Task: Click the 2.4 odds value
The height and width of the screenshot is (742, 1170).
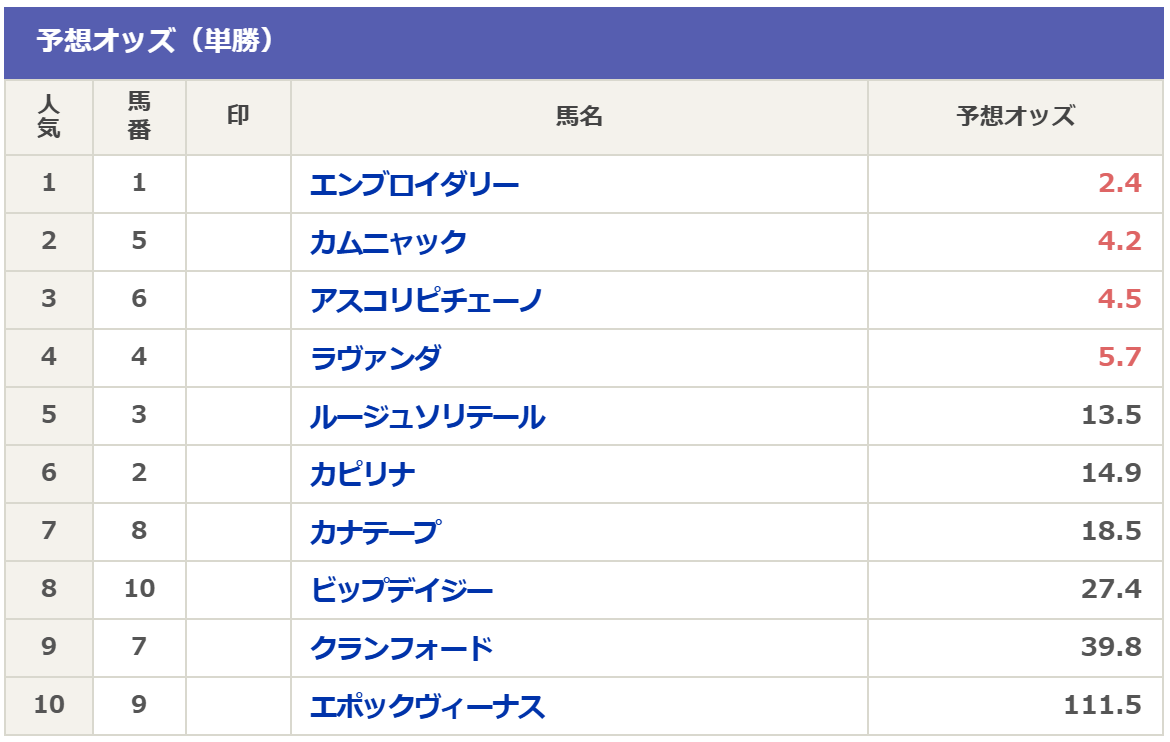Action: coord(1119,185)
